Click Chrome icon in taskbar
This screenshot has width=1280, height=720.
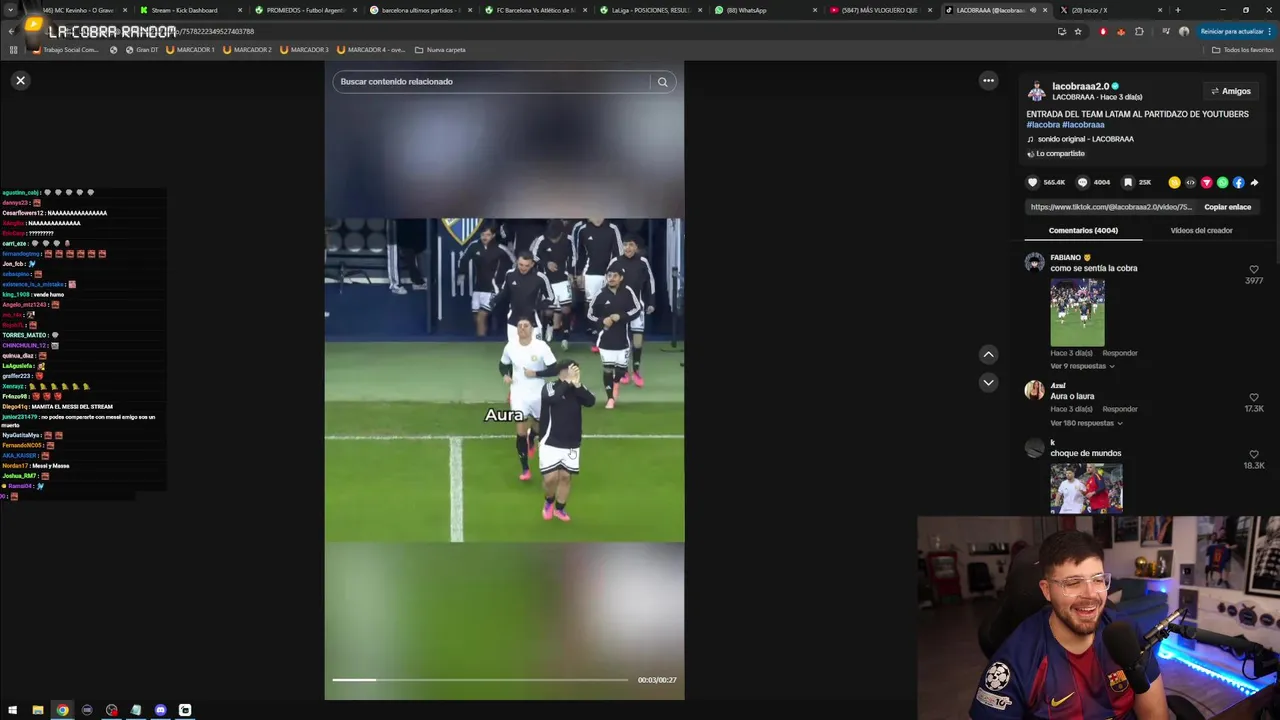(x=62, y=710)
